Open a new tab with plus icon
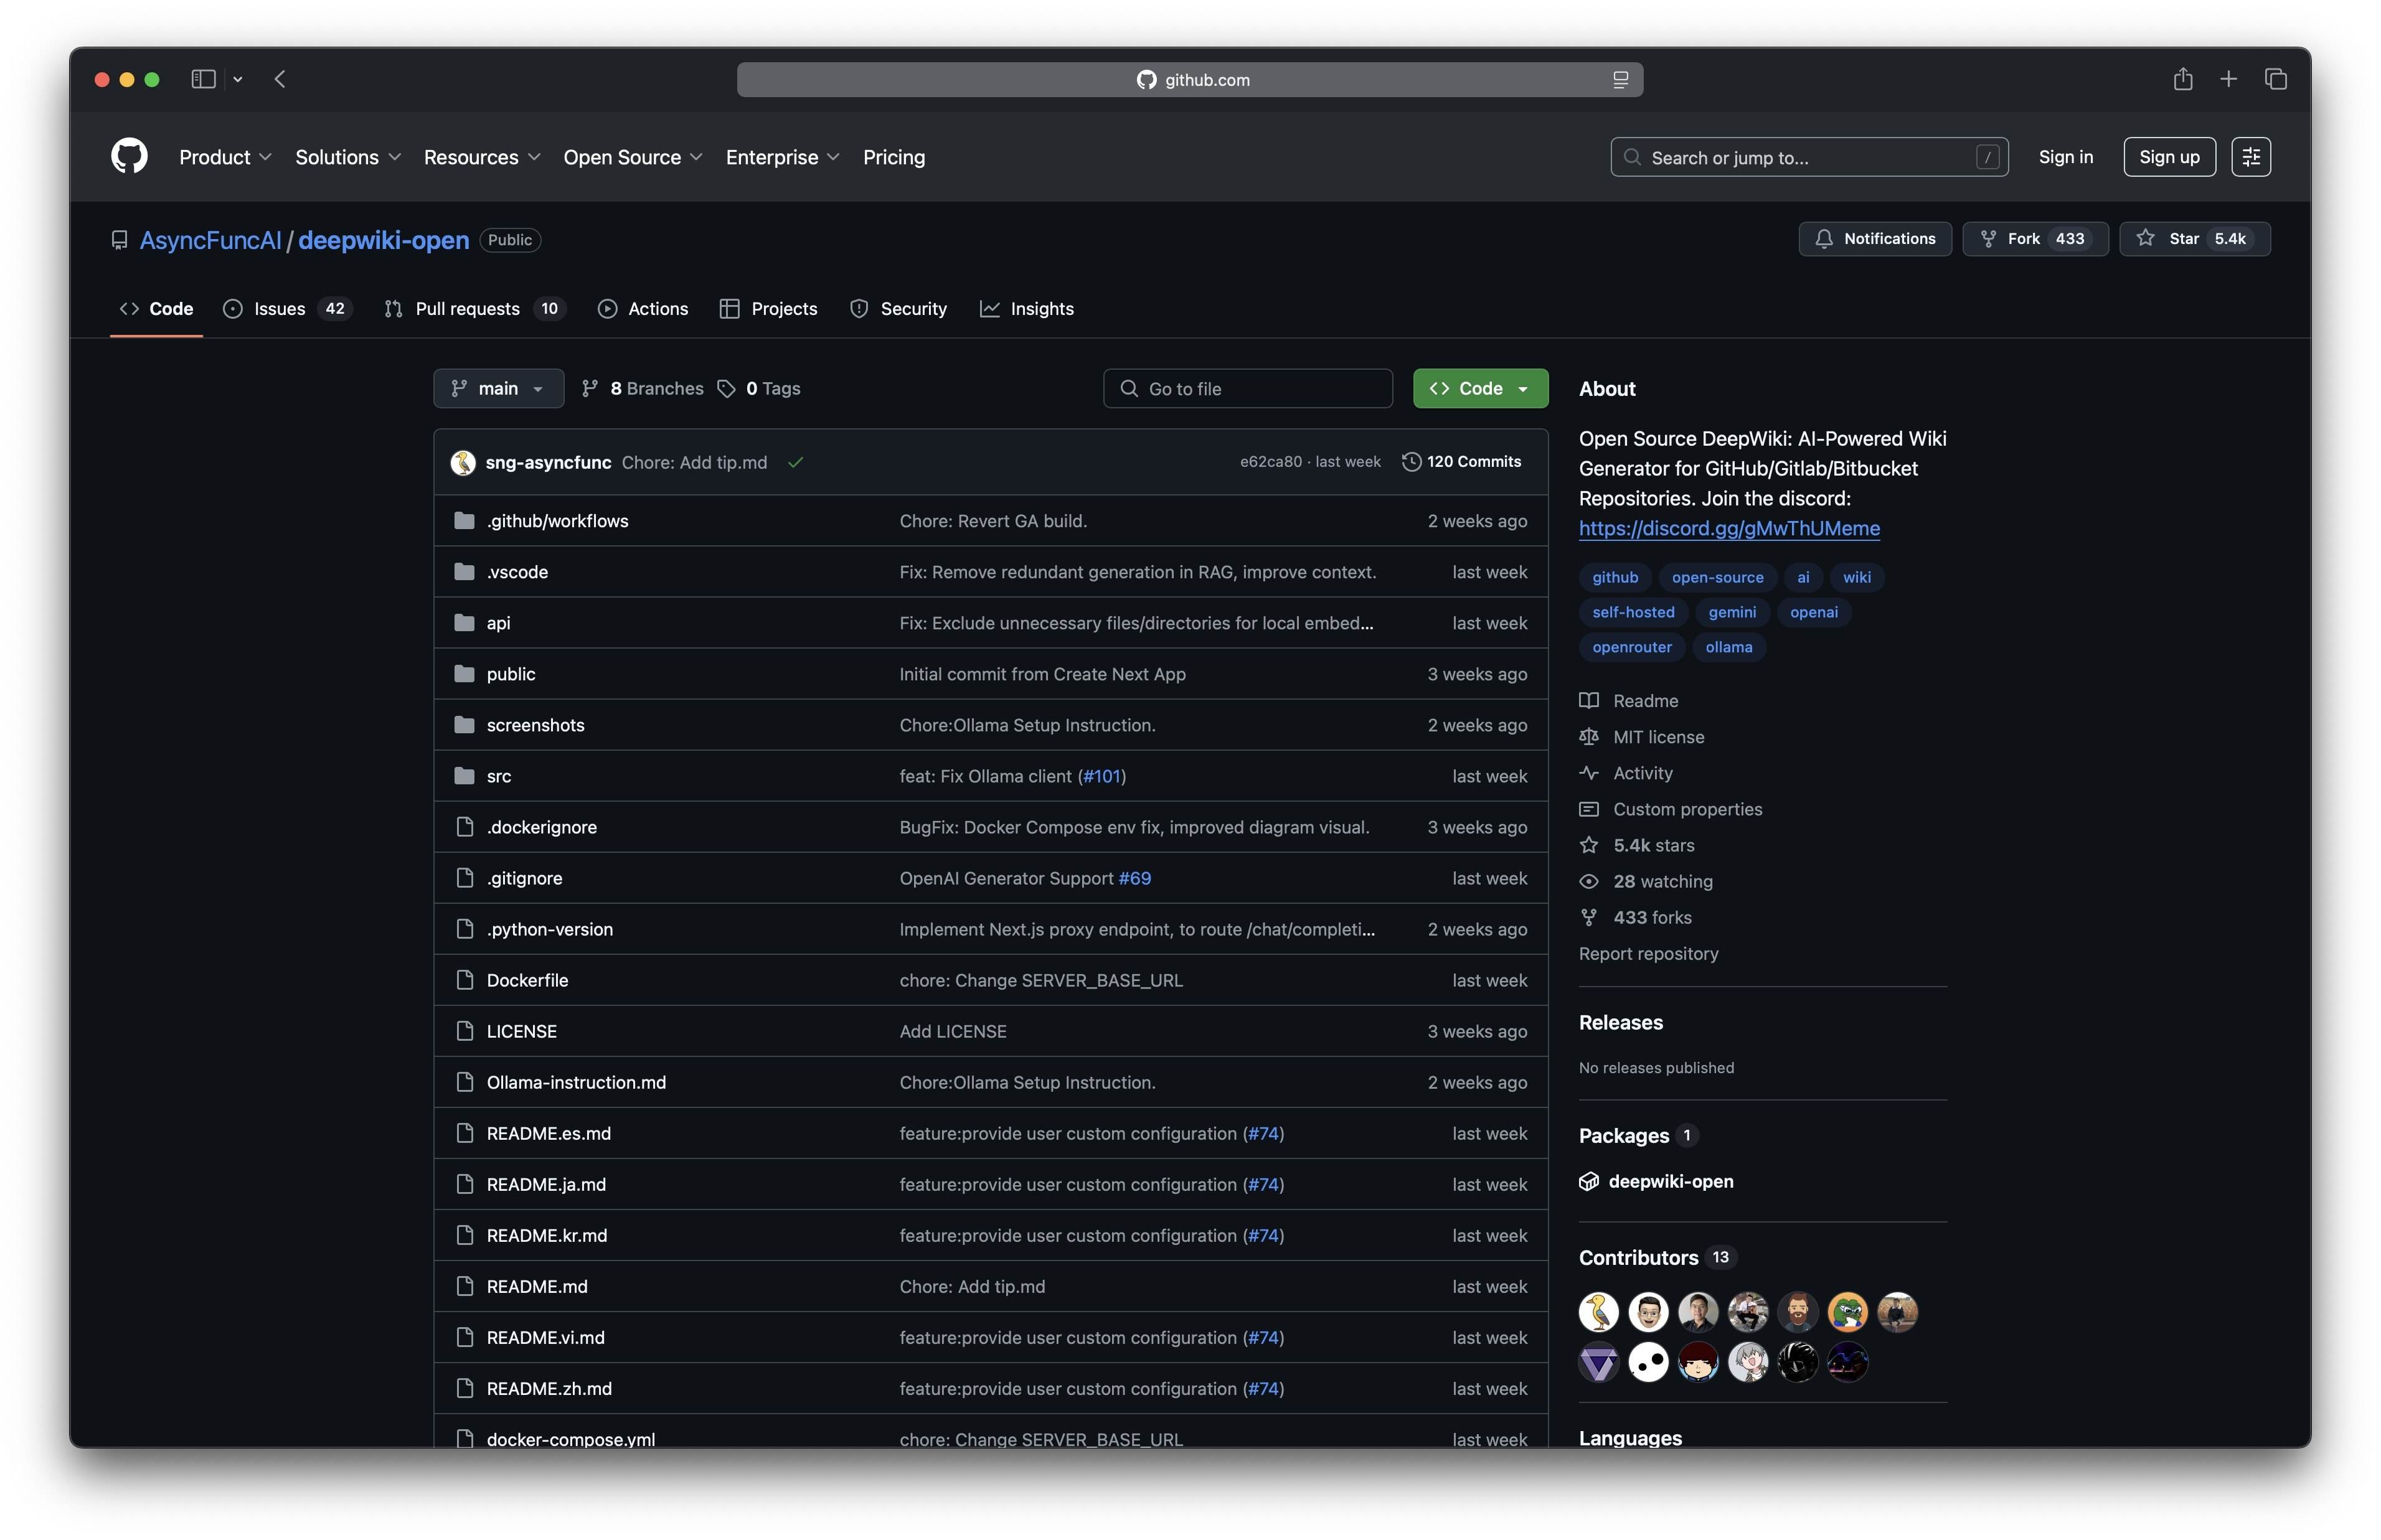The width and height of the screenshot is (2381, 1540). click(x=2228, y=79)
